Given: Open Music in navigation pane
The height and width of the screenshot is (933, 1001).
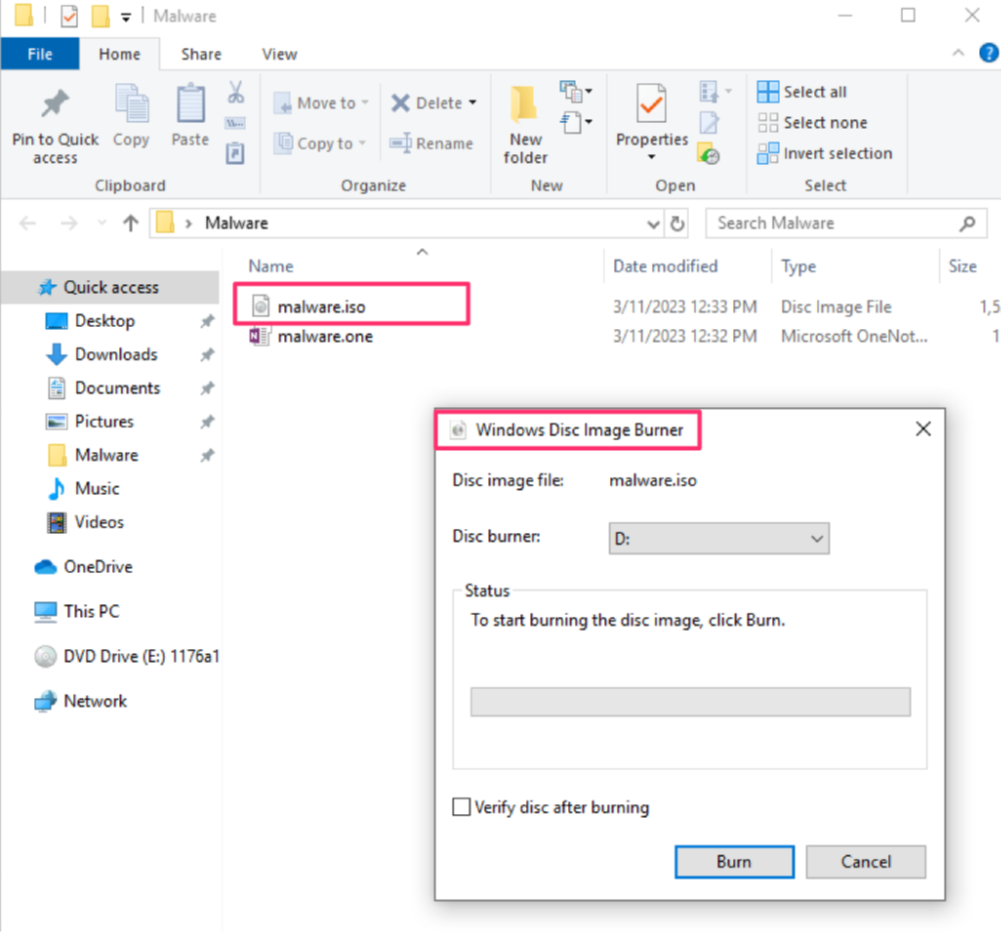Looking at the screenshot, I should (x=96, y=489).
